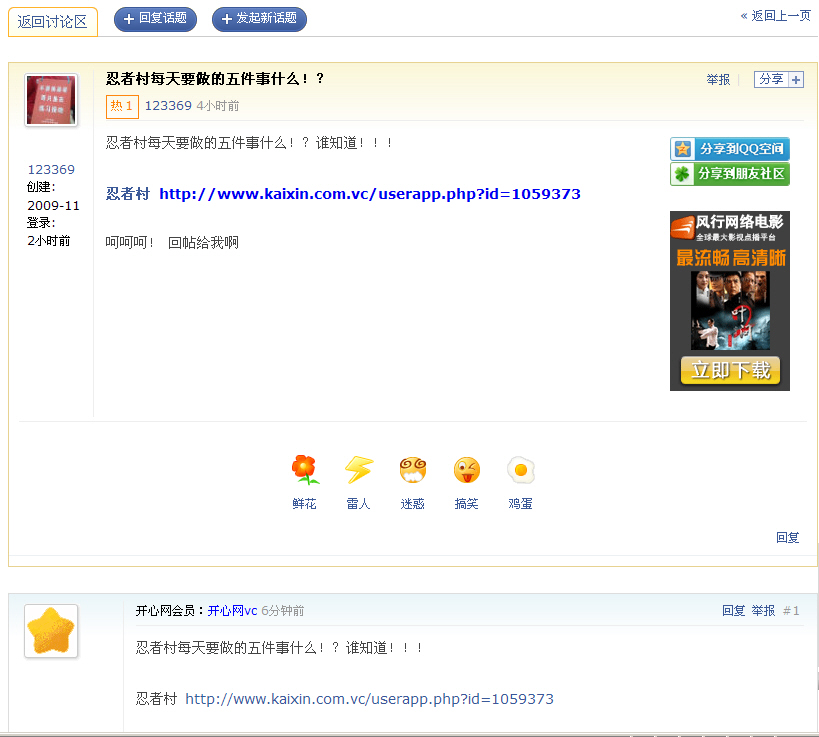Open 123369 profile link under avatar
Screen dimensions: 819x737
coord(51,170)
